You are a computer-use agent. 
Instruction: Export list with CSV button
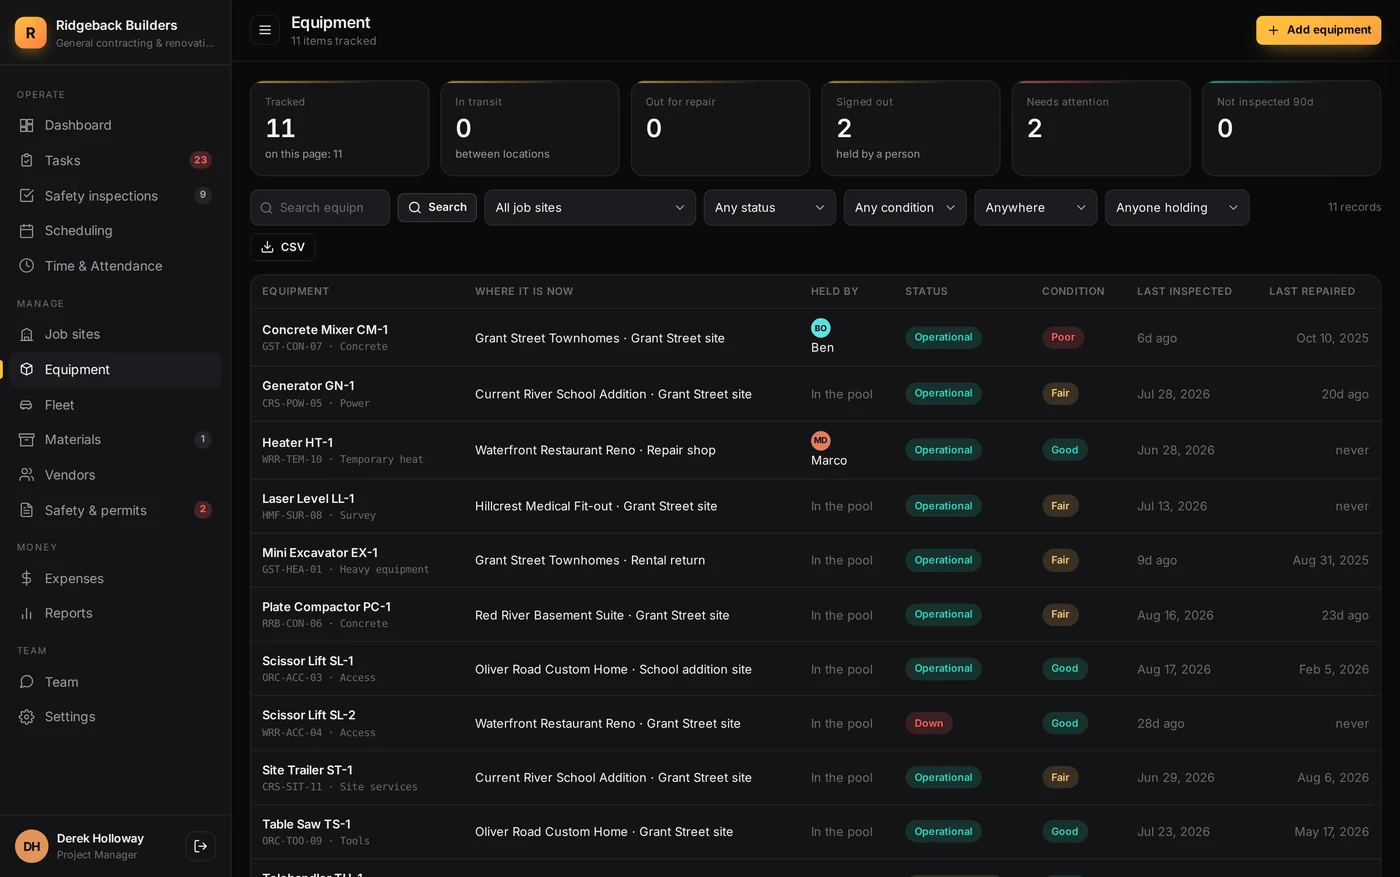tap(282, 247)
